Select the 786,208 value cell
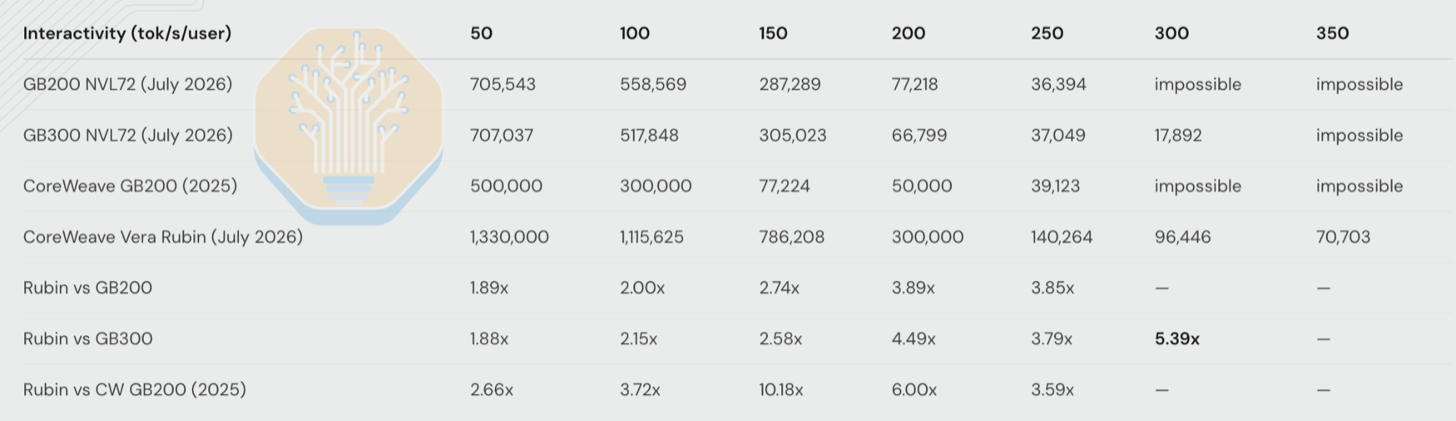1456x421 pixels. [792, 237]
